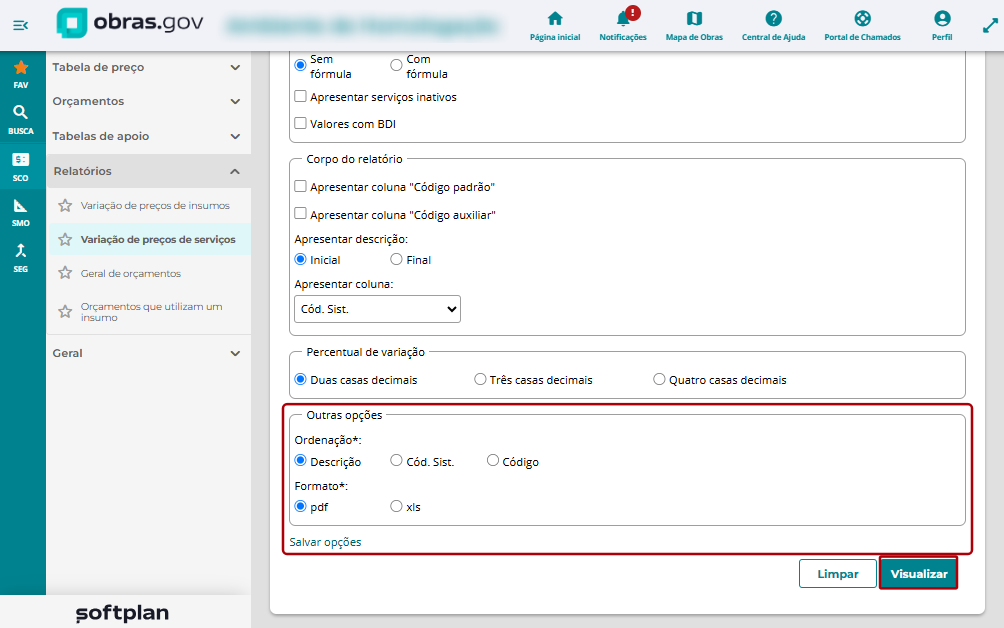Toggle fullscreen with the expand arrows icon
Image resolution: width=1004 pixels, height=628 pixels.
click(990, 26)
